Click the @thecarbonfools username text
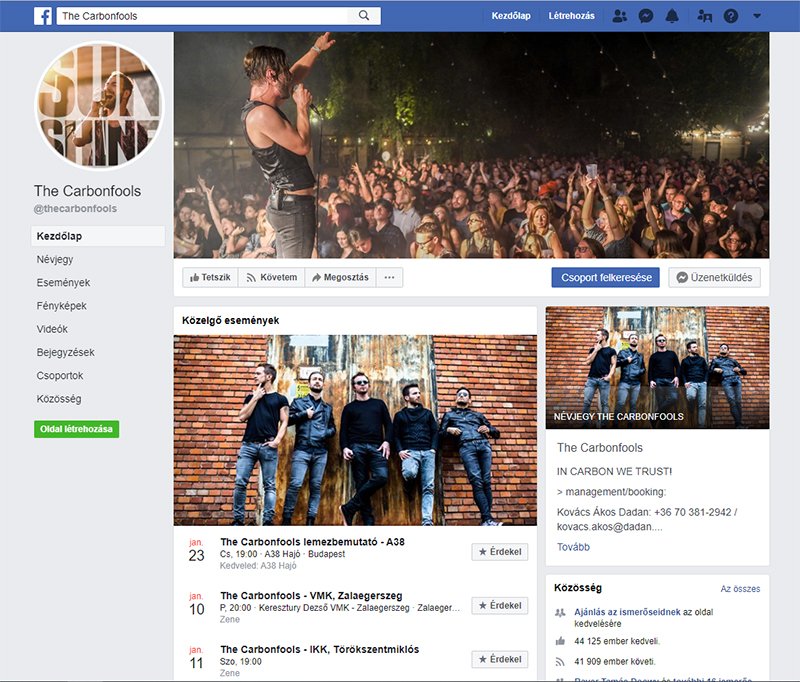Image resolution: width=800 pixels, height=682 pixels. coord(75,209)
